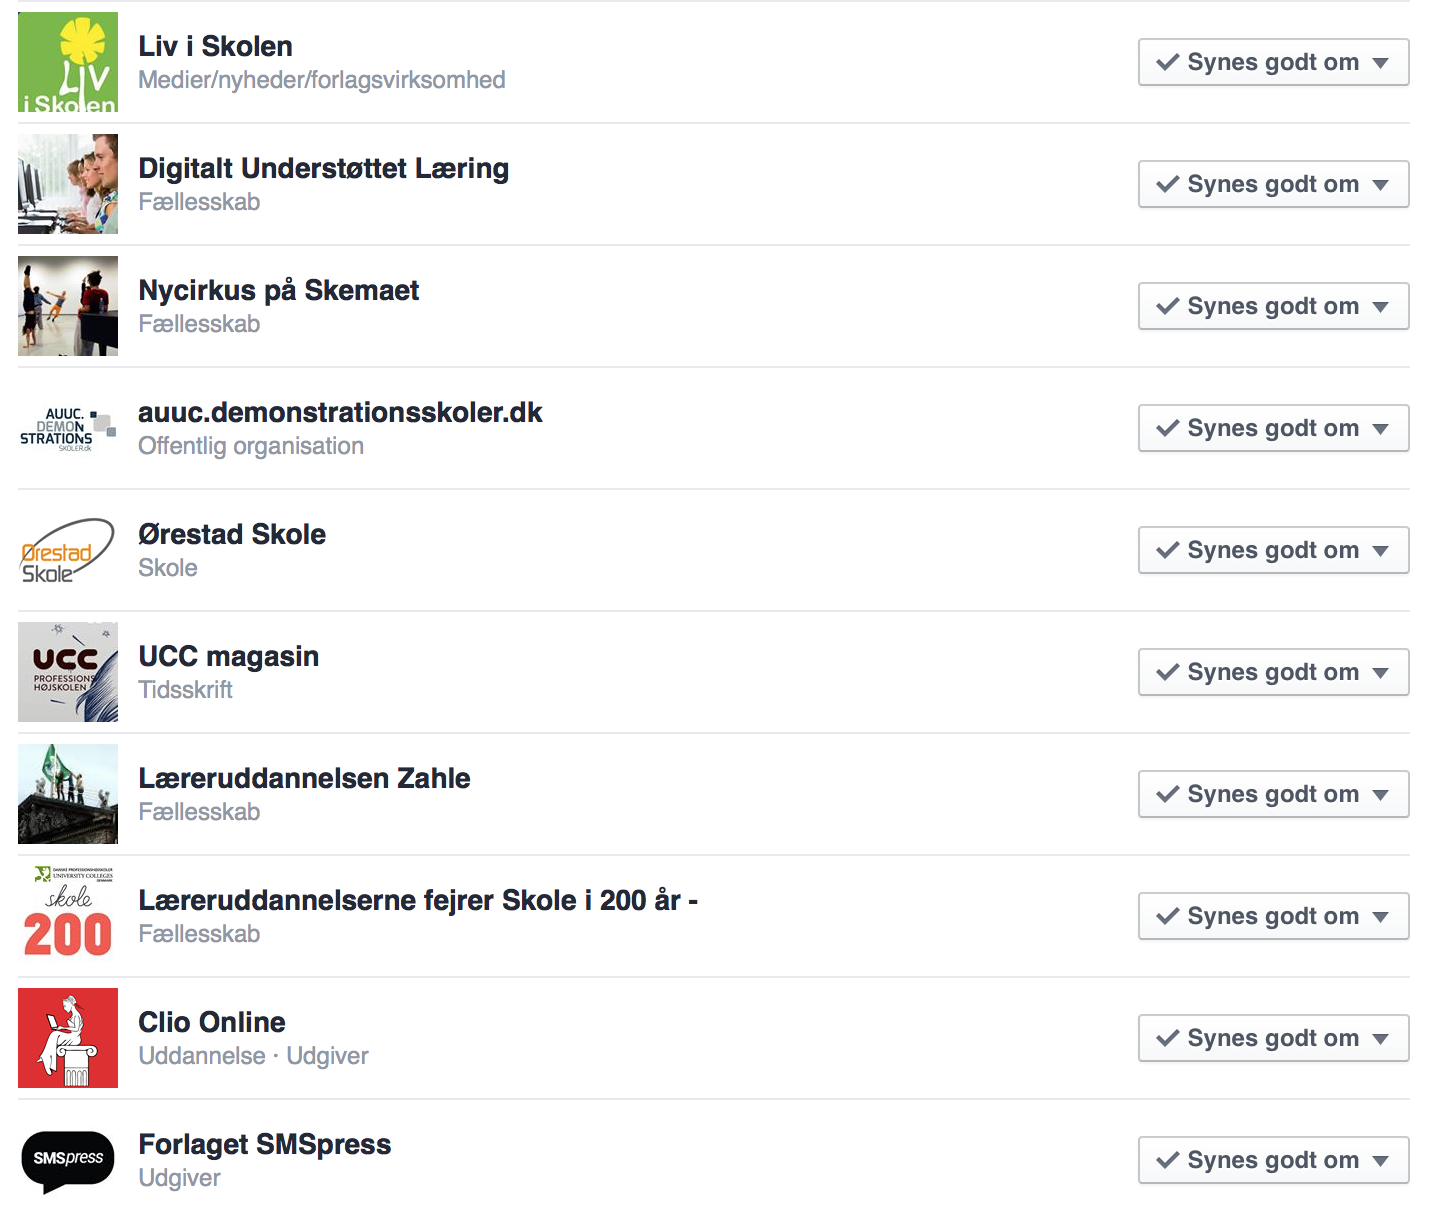Screen dimensions: 1436x1220
Task: Click the Digitalt Understøttet Læring profile picture
Action: pos(68,184)
